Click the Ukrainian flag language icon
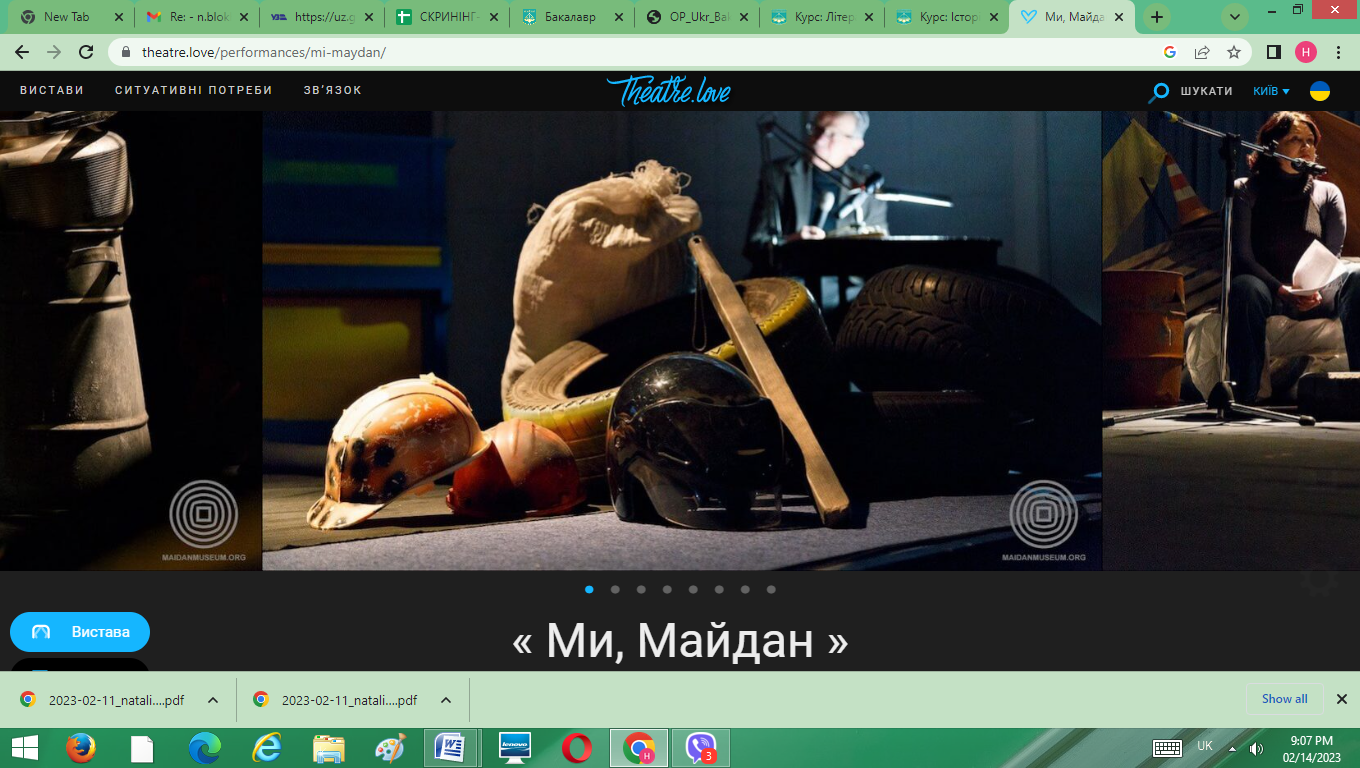 tap(1320, 91)
